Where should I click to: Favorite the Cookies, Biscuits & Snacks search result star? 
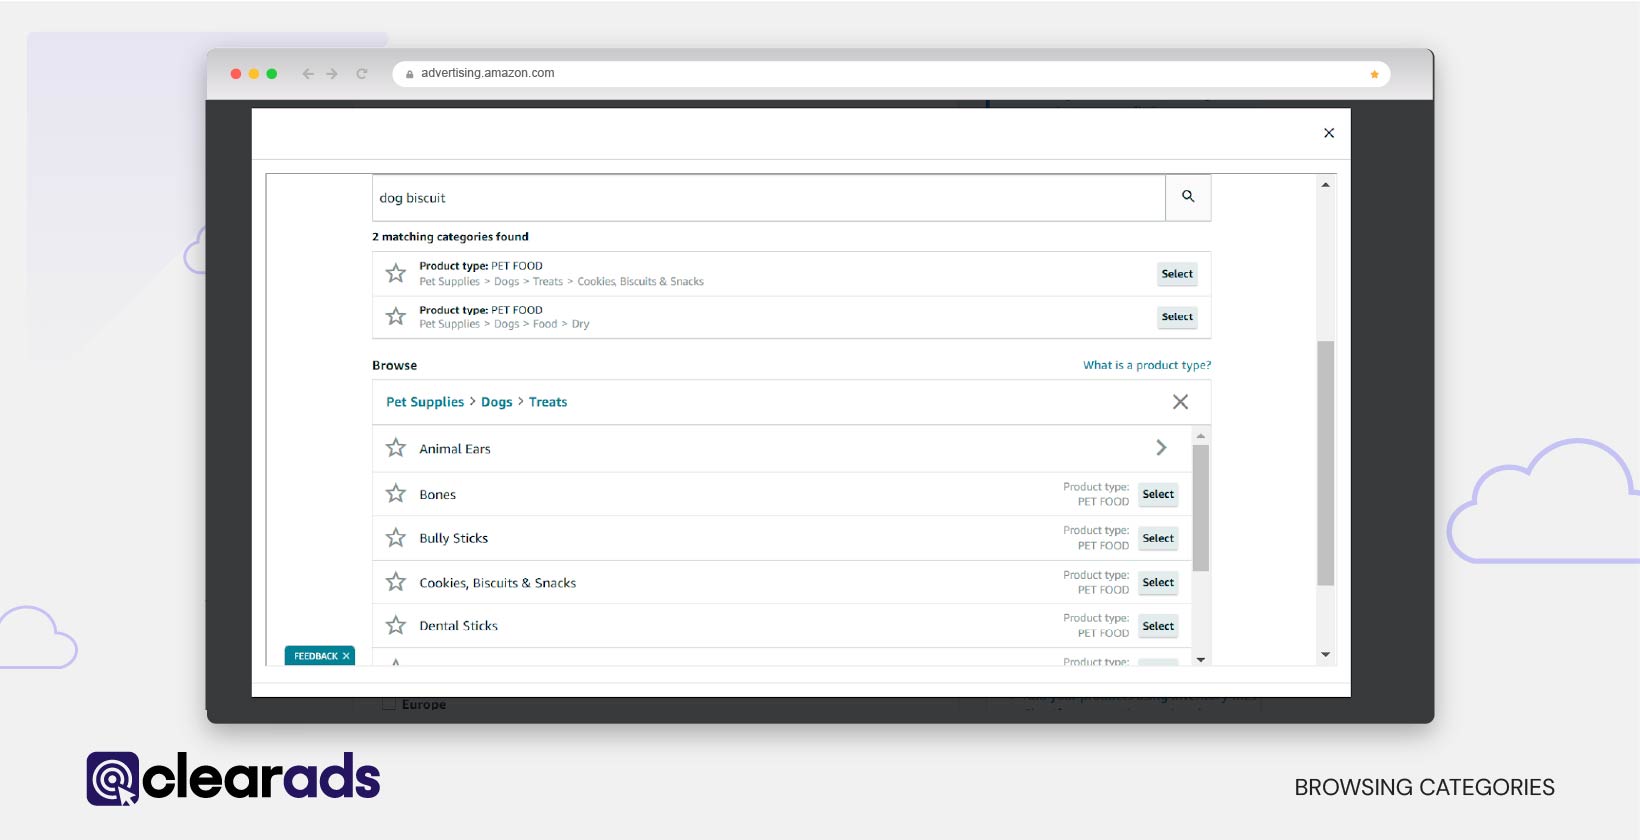tap(396, 273)
